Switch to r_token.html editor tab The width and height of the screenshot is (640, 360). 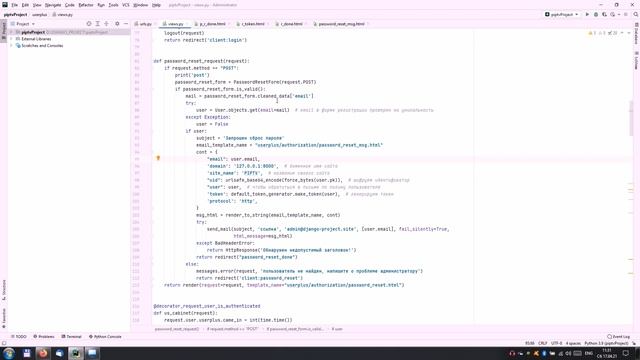252,24
